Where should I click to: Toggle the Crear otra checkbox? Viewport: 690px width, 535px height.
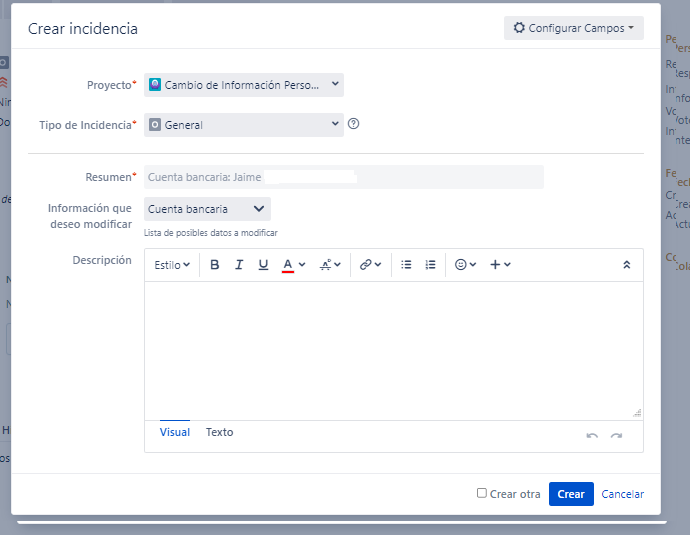click(482, 493)
